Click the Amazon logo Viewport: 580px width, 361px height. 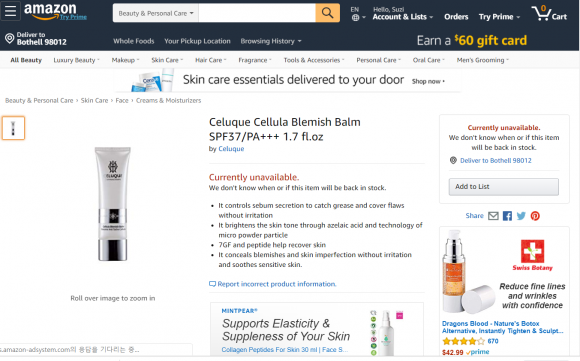tap(55, 11)
